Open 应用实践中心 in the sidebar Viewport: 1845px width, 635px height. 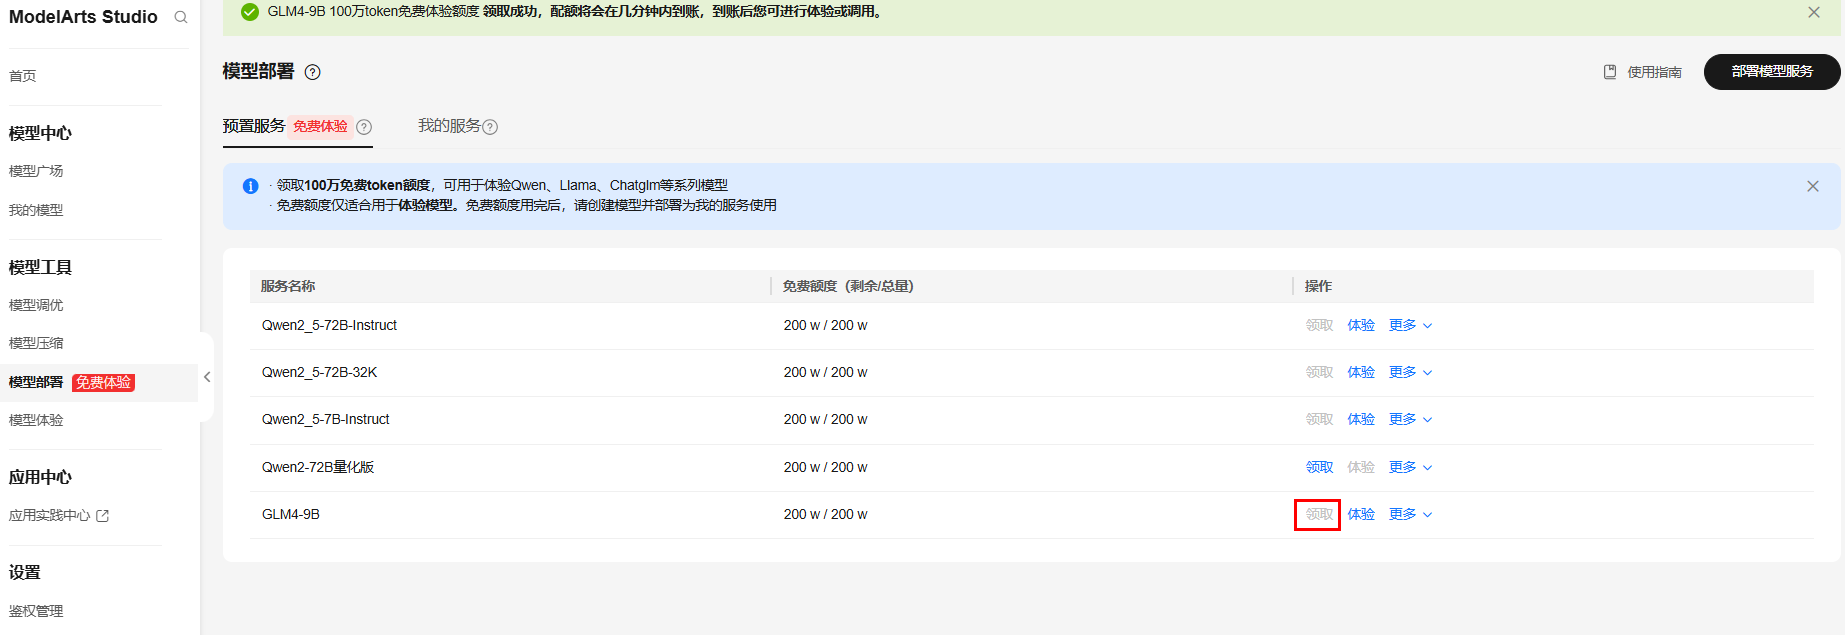tap(50, 516)
